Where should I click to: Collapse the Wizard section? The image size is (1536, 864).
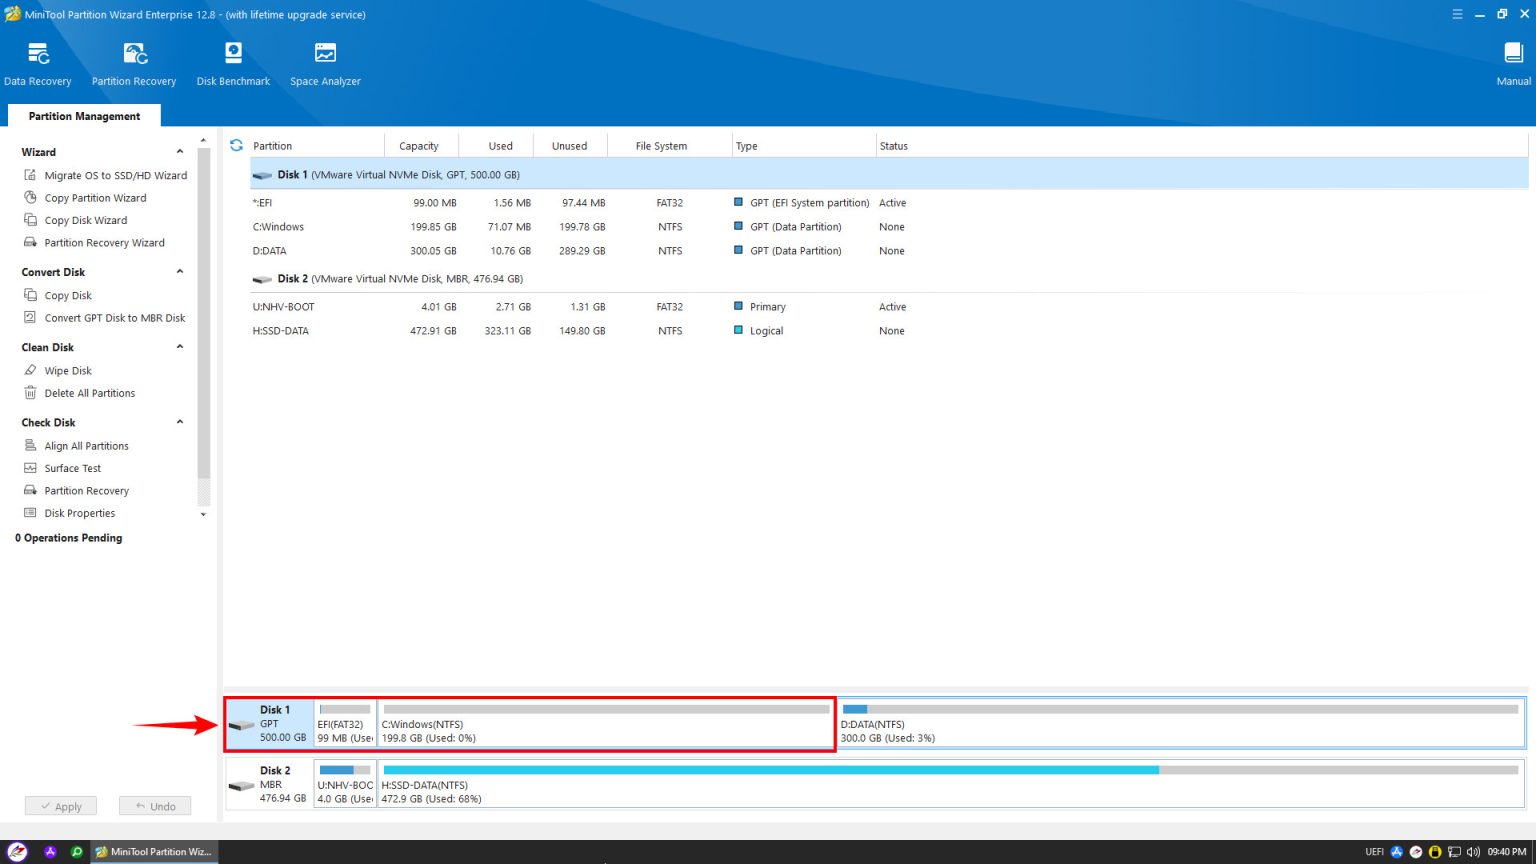(x=179, y=151)
